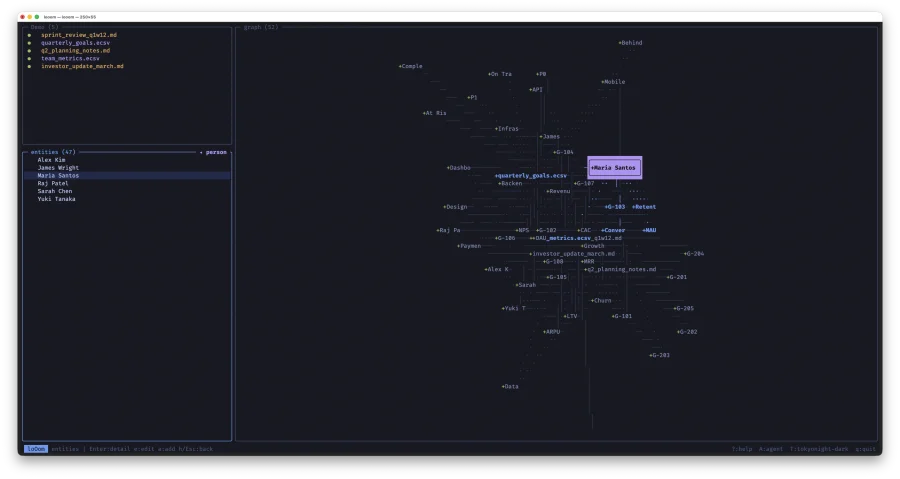Image resolution: width=900 pixels, height=479 pixels.
Task: Click the A:agent shortcut in status bar
Action: tap(771, 449)
